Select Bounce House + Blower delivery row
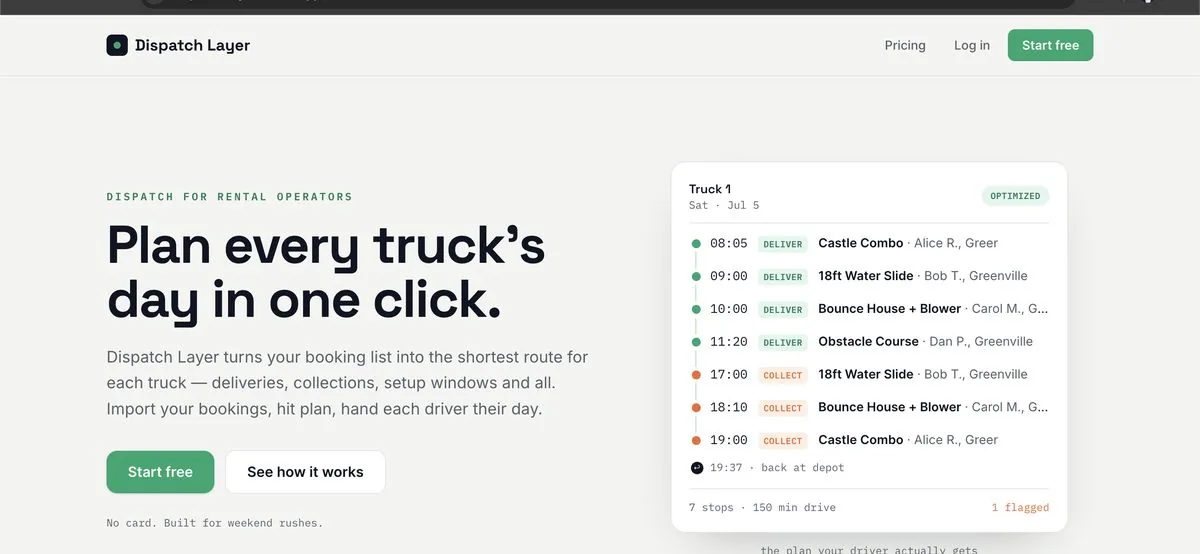 point(869,309)
